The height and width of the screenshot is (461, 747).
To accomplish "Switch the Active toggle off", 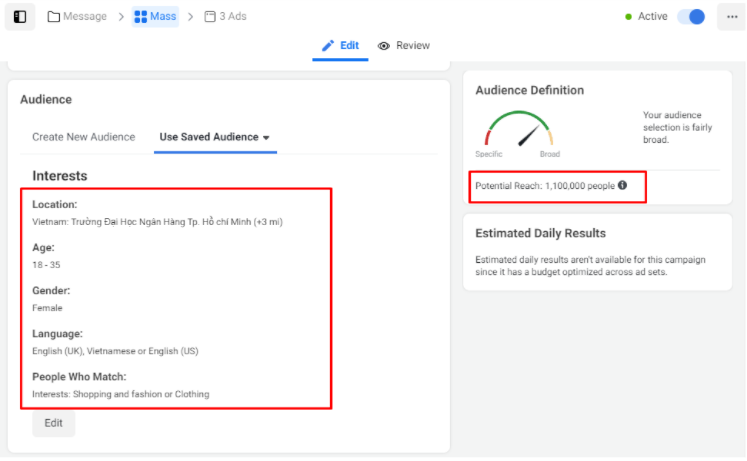I will click(x=691, y=17).
